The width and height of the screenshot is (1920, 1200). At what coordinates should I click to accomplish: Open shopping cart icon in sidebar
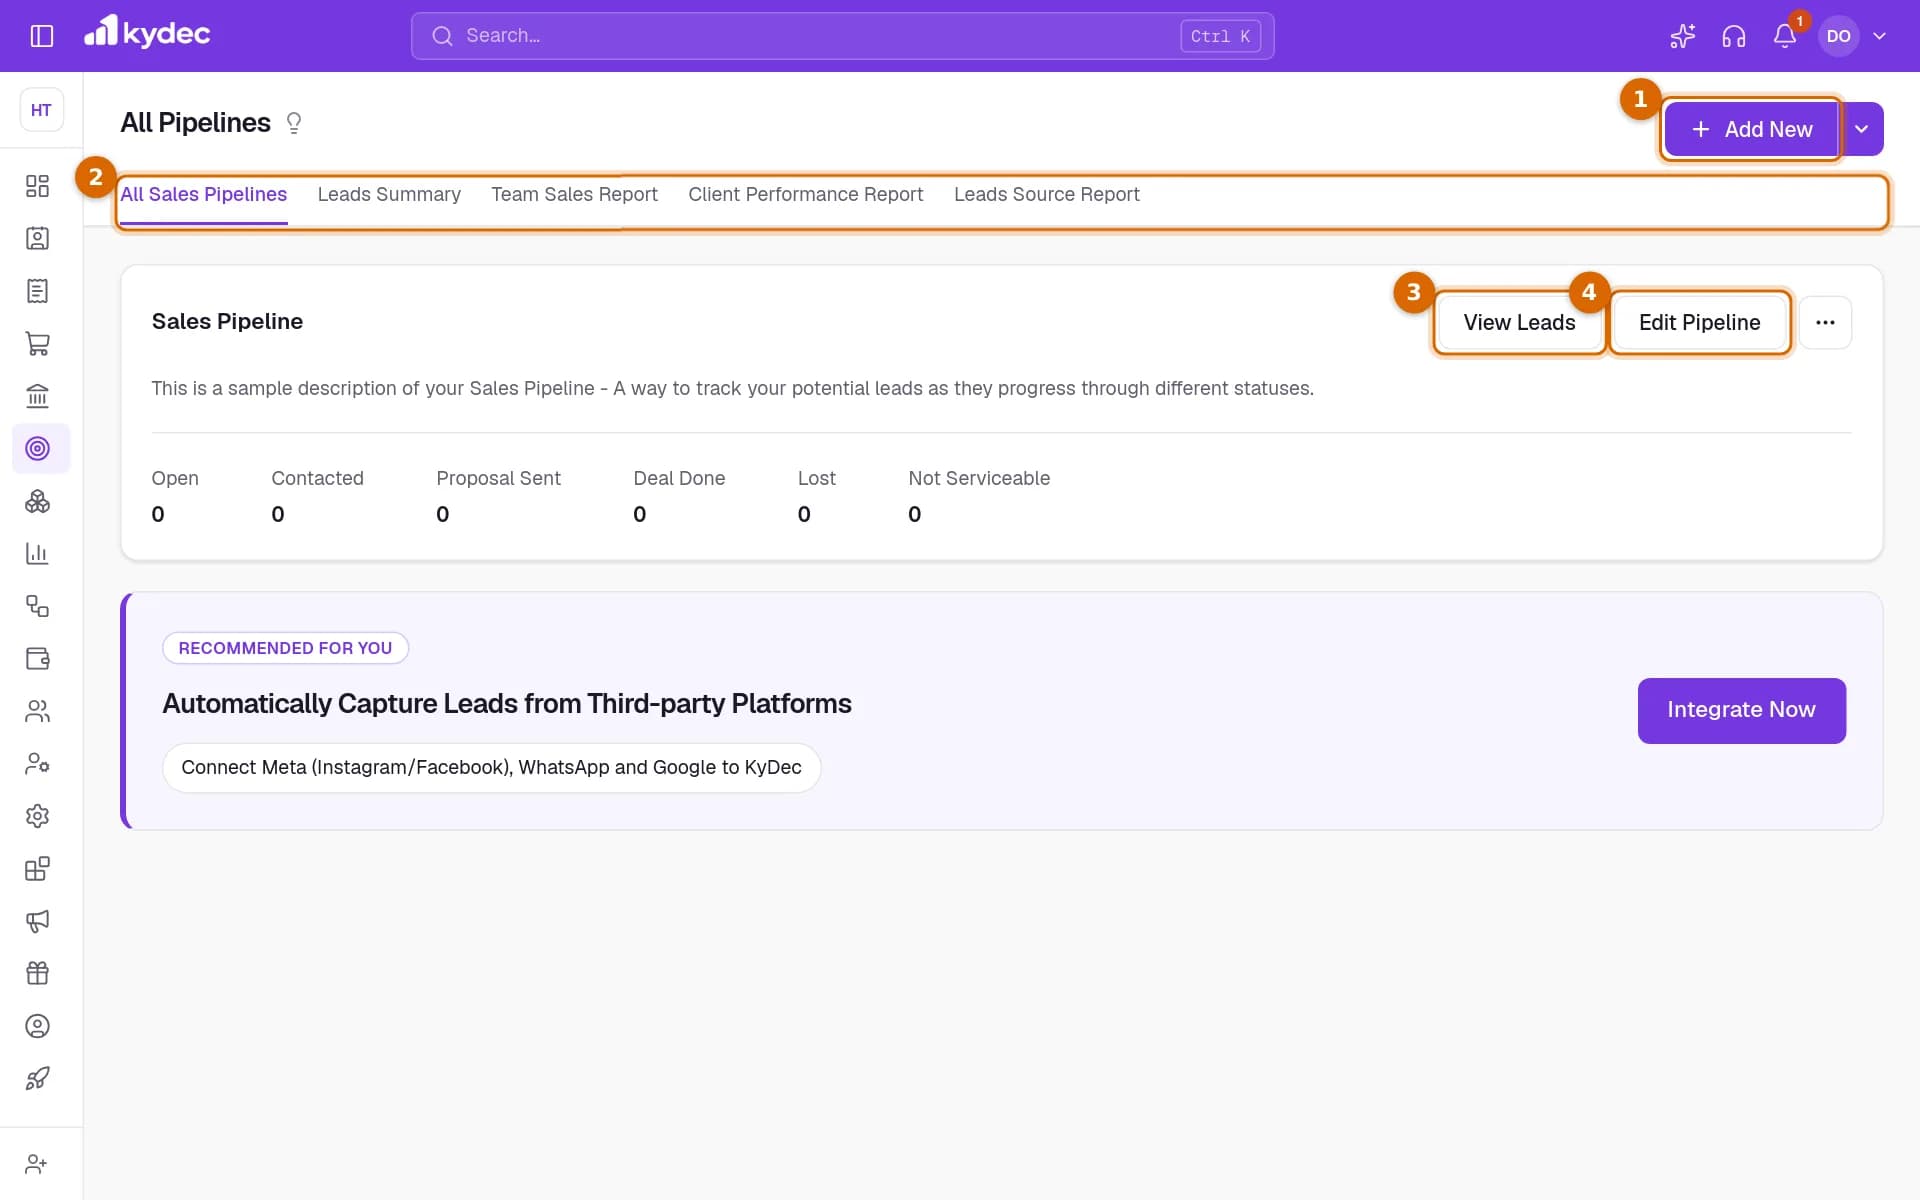point(38,343)
